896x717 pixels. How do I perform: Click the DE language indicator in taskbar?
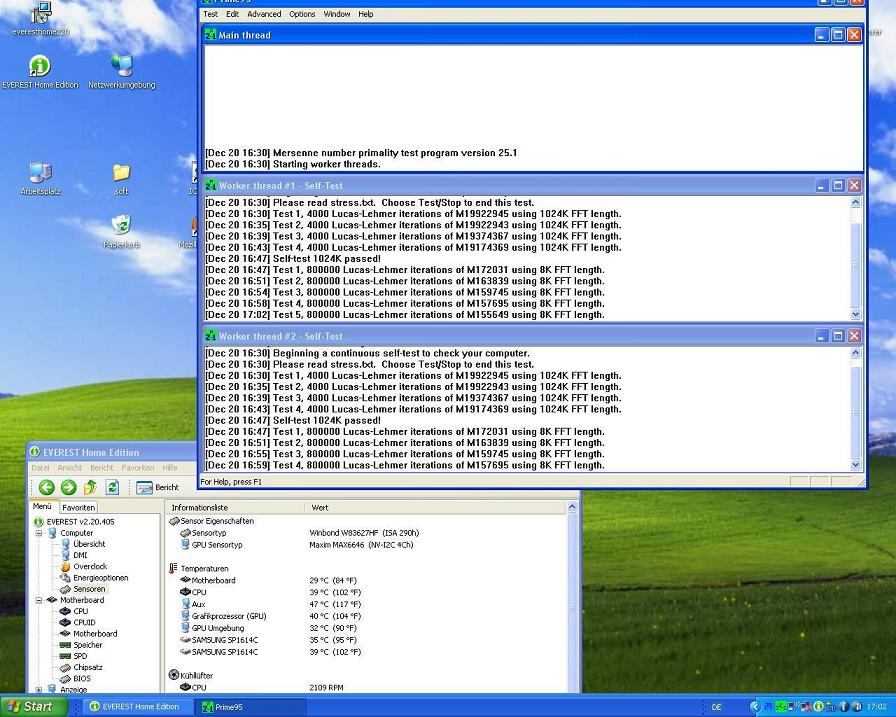click(x=717, y=707)
